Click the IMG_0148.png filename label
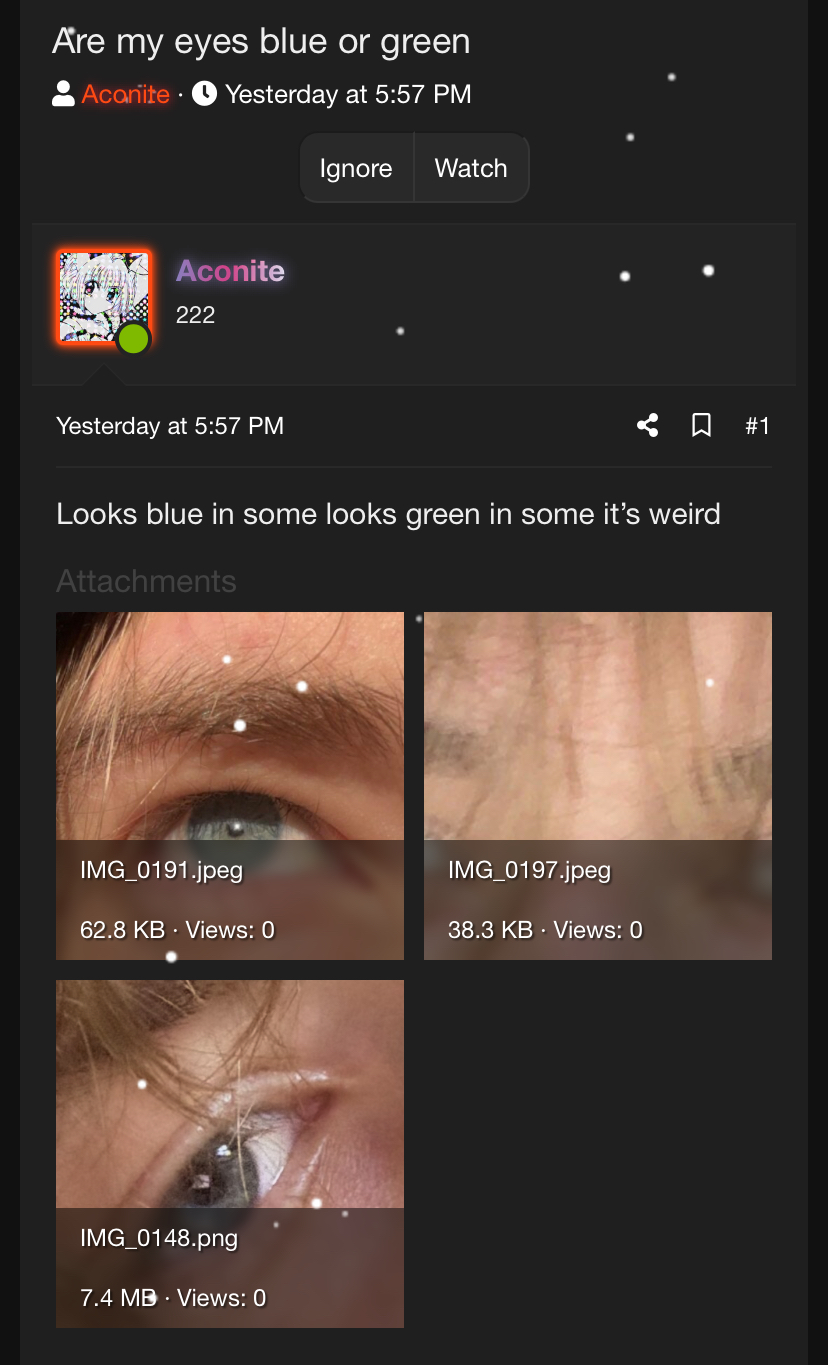This screenshot has height=1365, width=828. [159, 1238]
